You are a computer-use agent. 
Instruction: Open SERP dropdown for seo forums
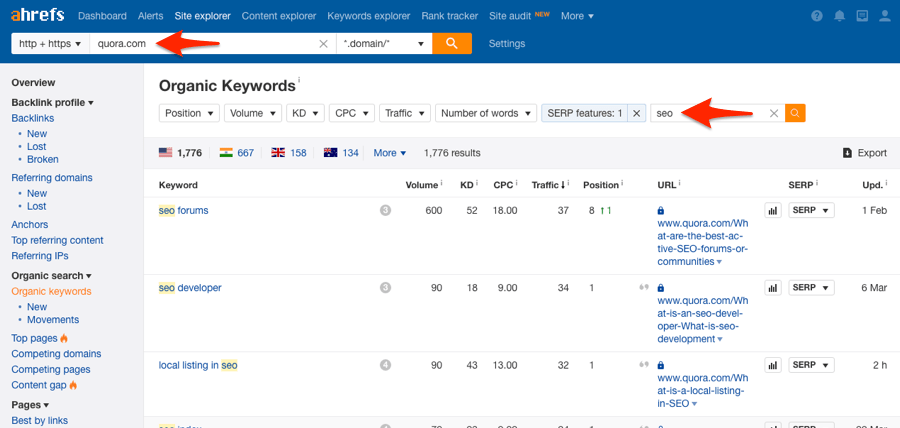coord(811,211)
